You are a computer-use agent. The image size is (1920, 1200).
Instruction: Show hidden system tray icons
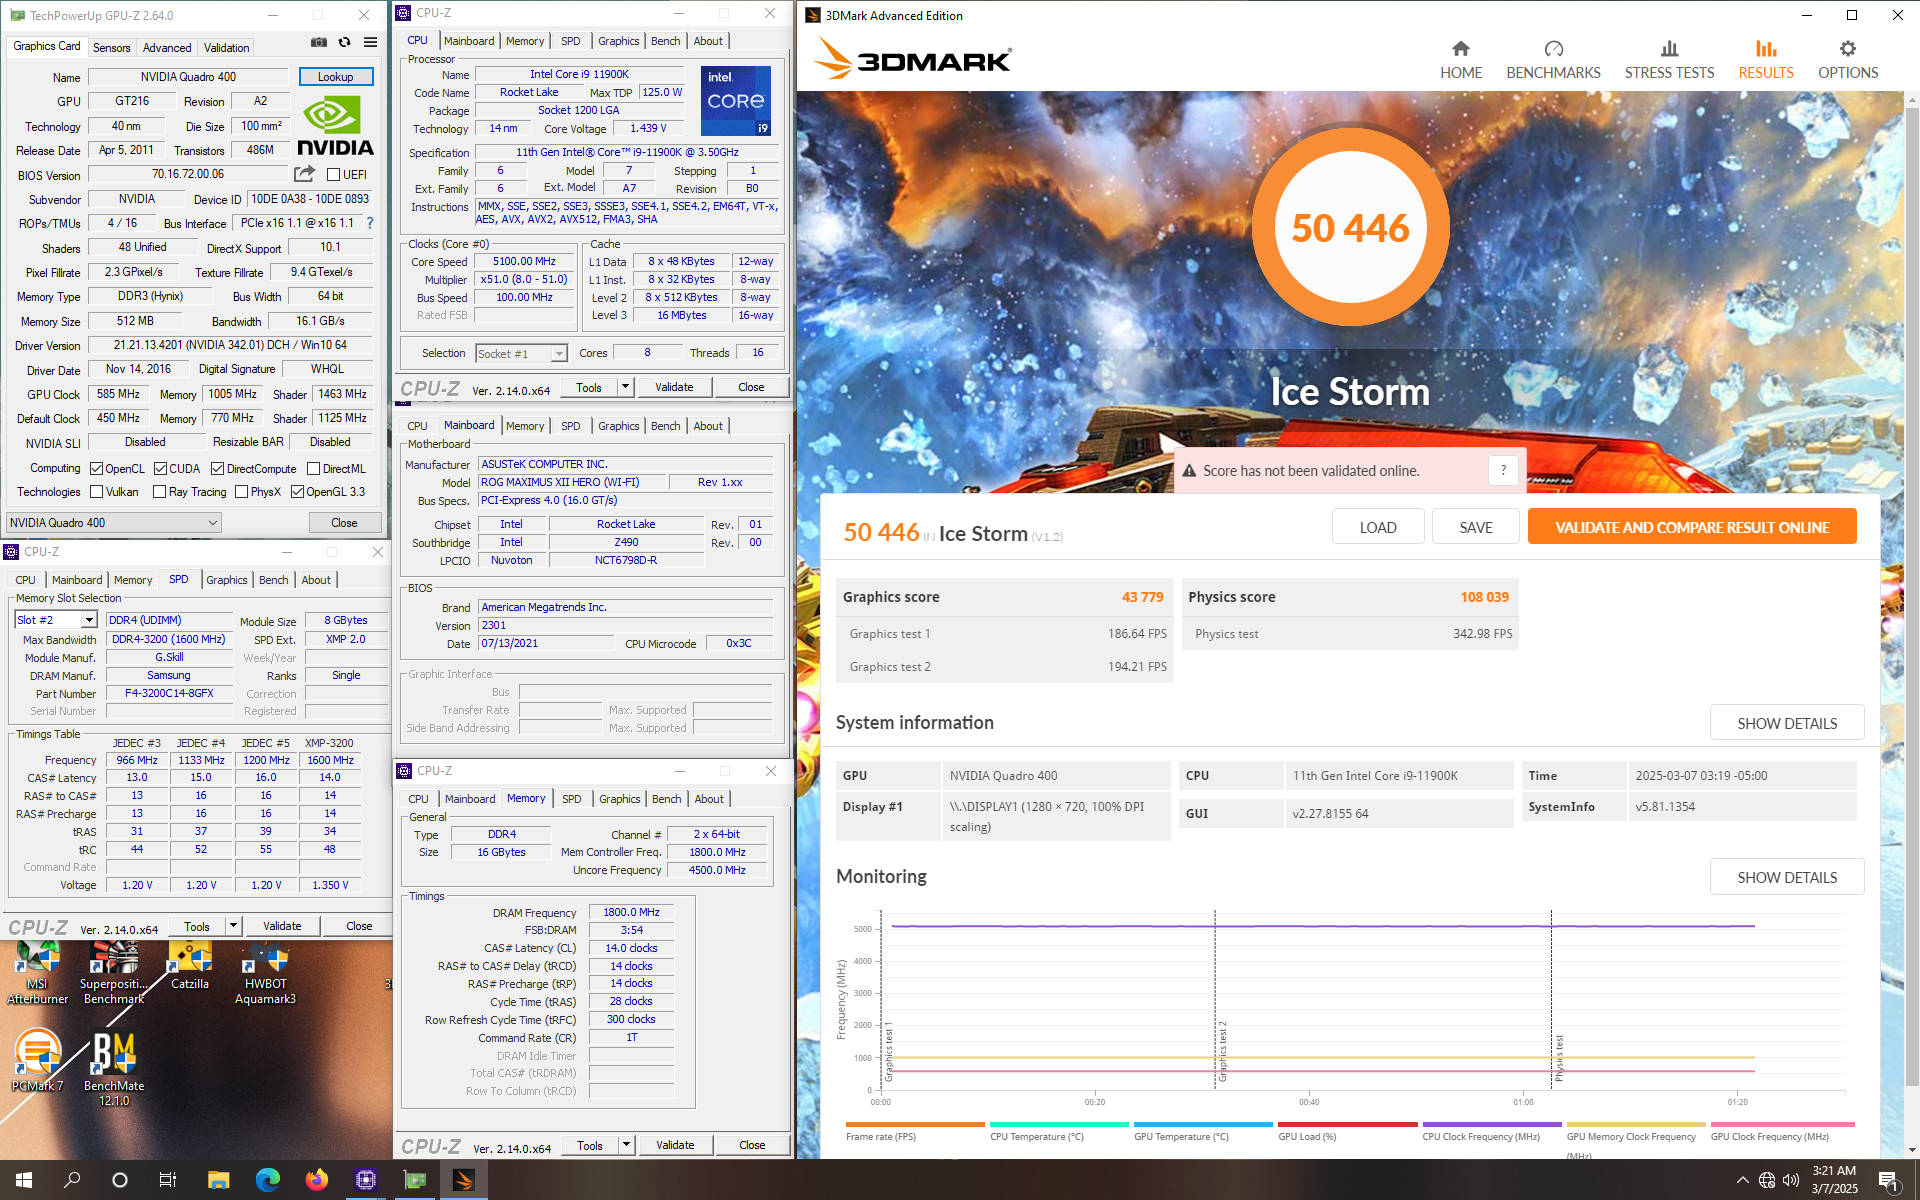tap(1742, 1180)
